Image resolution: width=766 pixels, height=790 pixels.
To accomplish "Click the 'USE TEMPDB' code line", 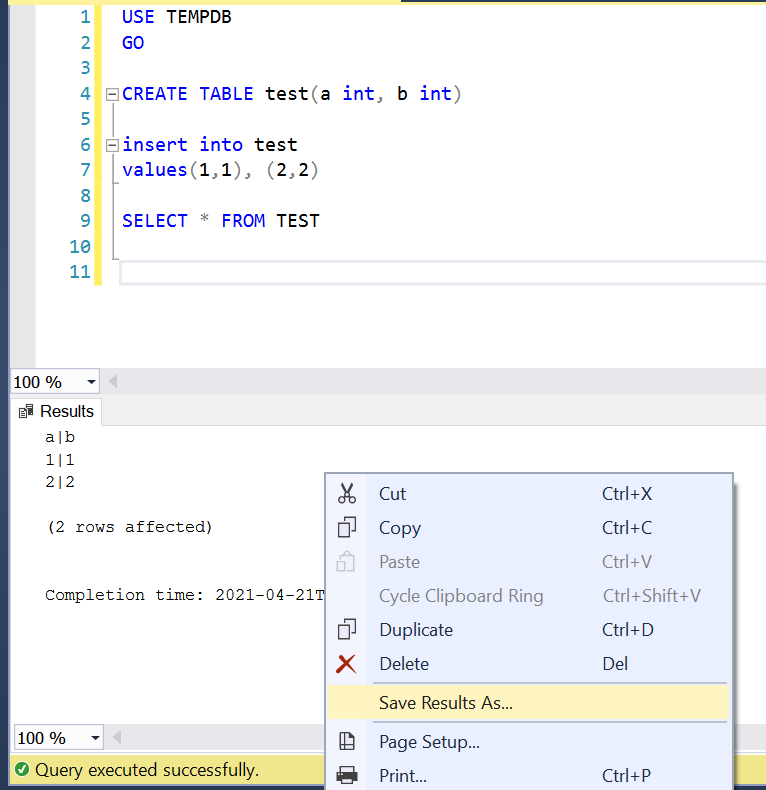I will (176, 17).
